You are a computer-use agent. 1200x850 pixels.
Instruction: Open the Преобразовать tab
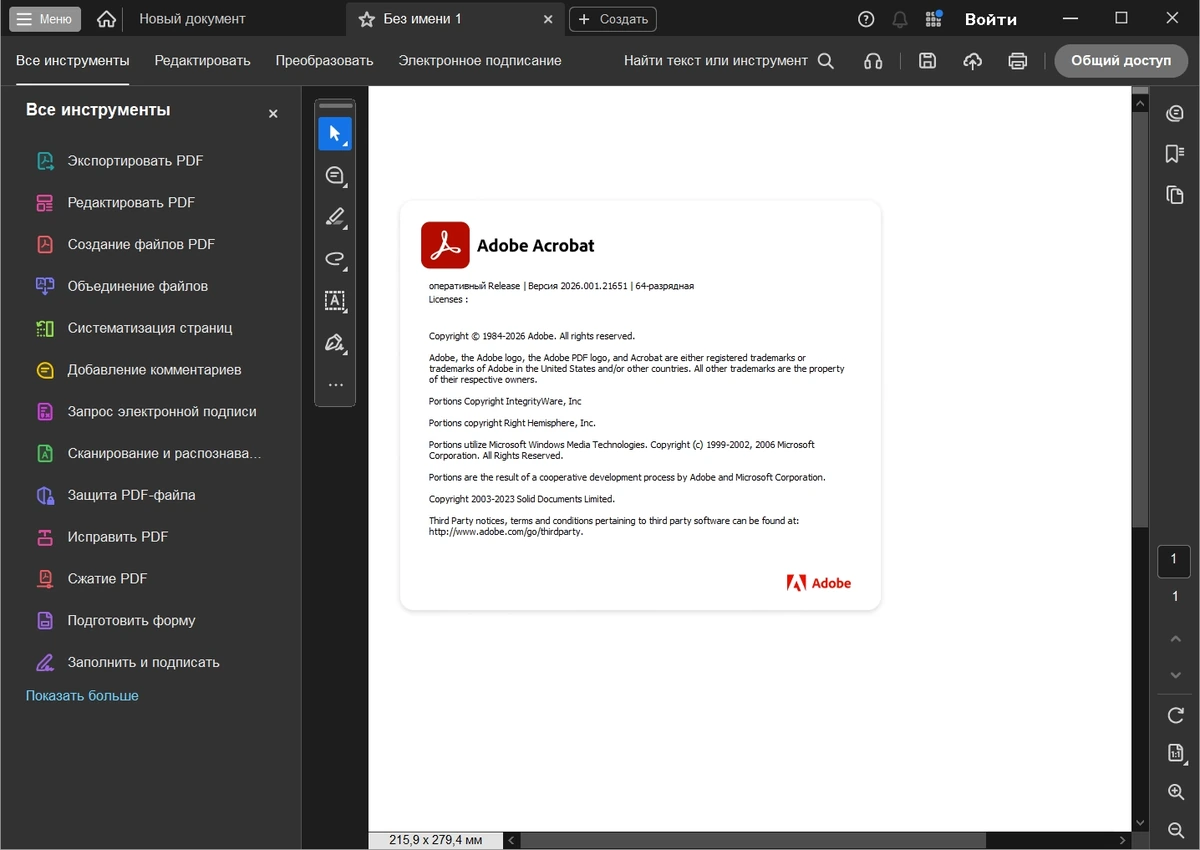tap(324, 61)
